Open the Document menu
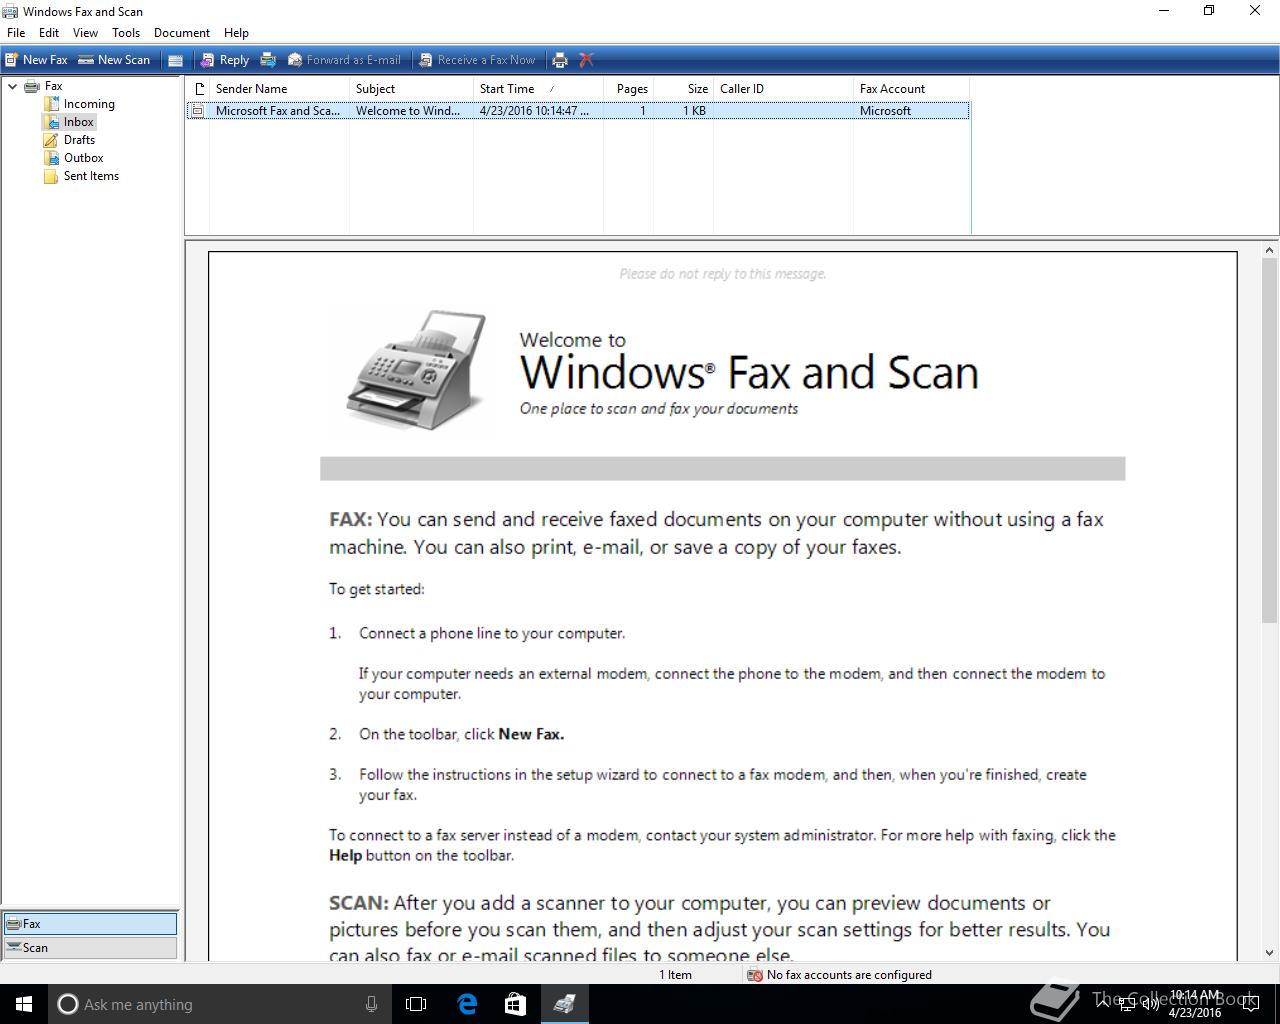Viewport: 1280px width, 1024px height. click(x=182, y=33)
